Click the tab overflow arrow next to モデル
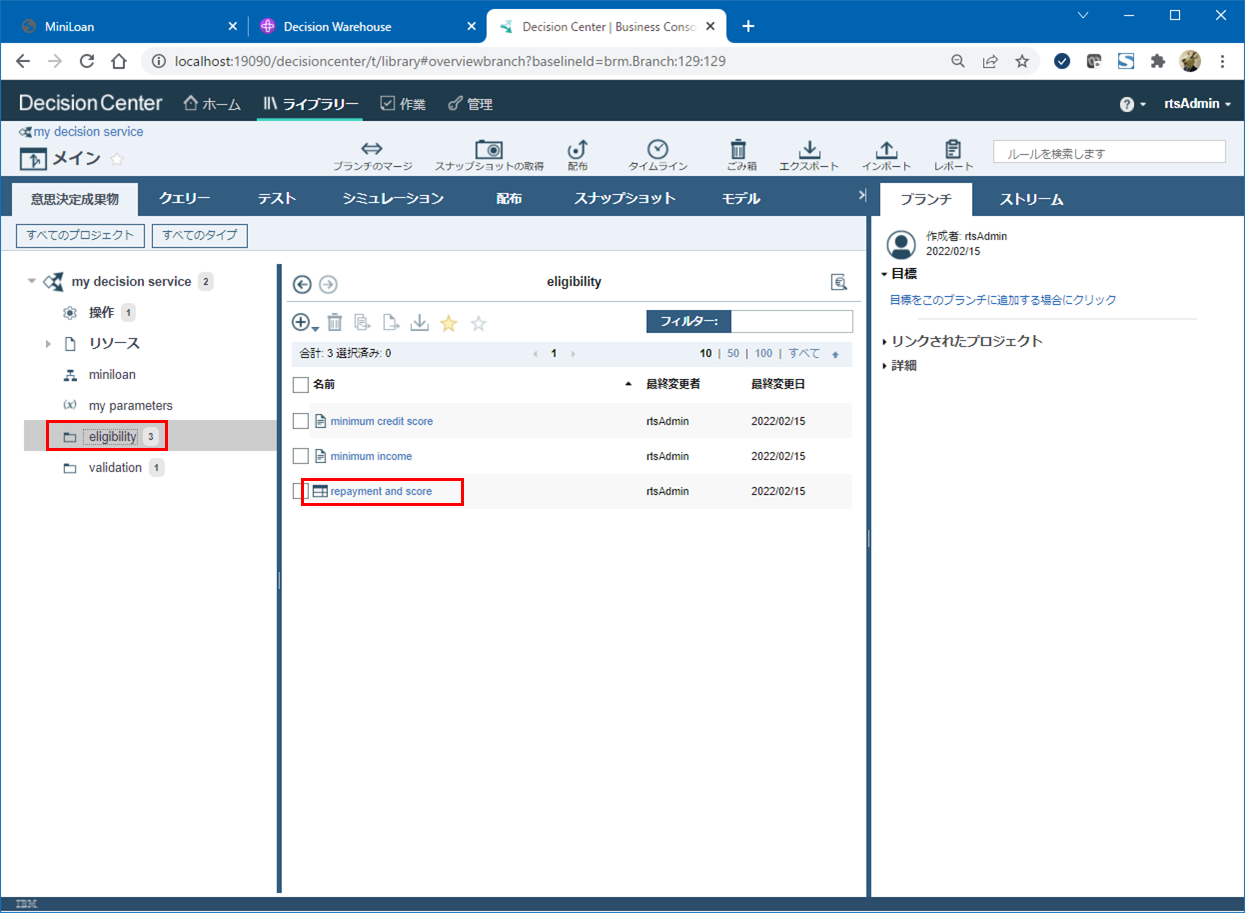 862,196
